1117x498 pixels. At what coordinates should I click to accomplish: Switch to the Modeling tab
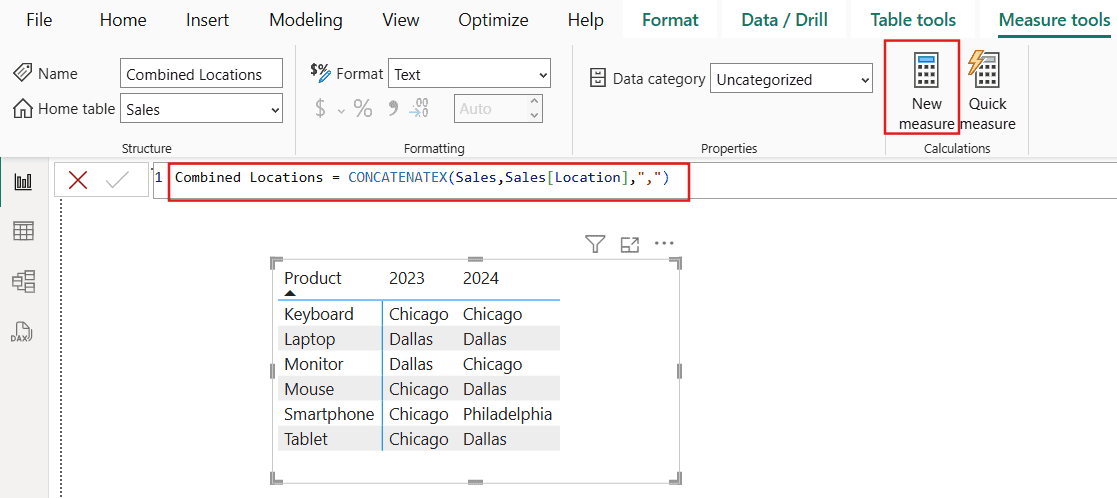(x=306, y=19)
